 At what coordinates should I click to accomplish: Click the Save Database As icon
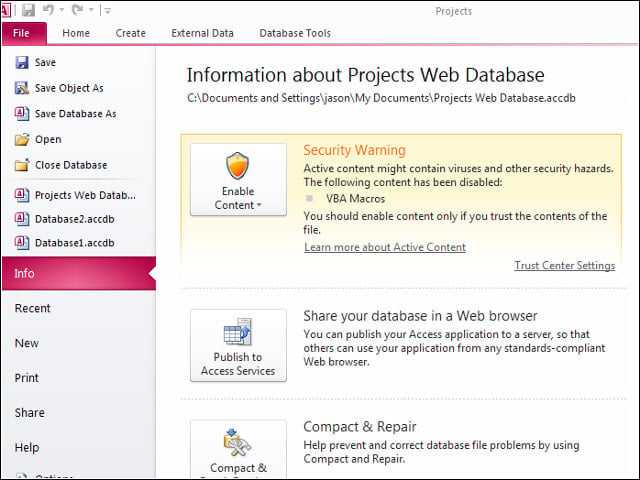[x=22, y=113]
